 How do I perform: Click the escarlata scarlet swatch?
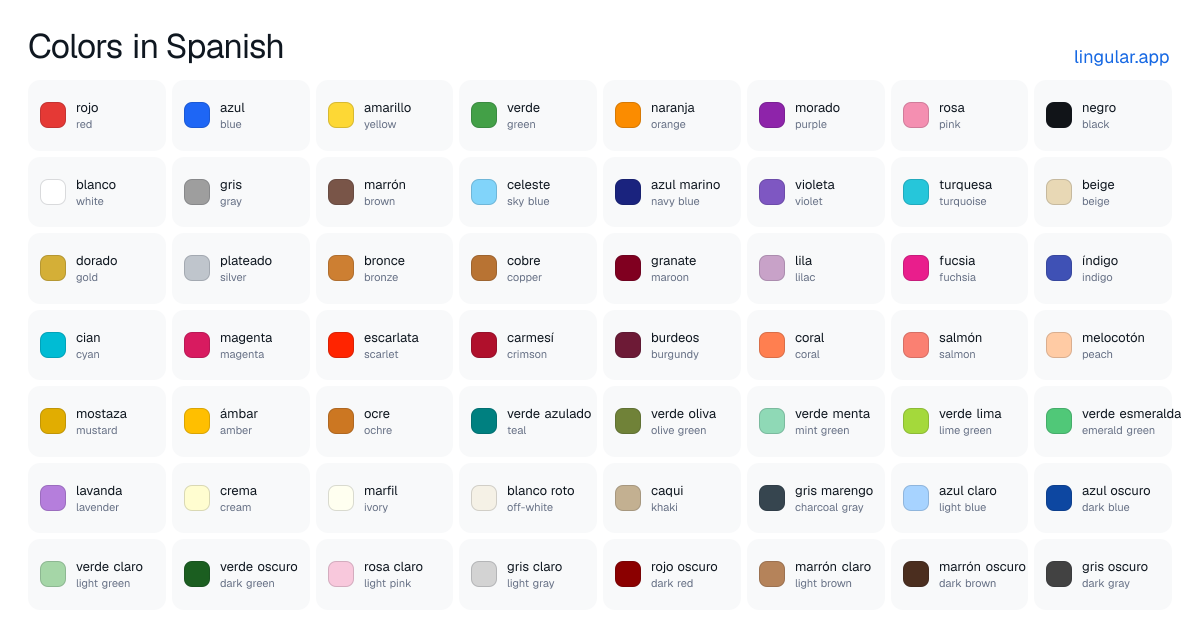[x=341, y=345]
